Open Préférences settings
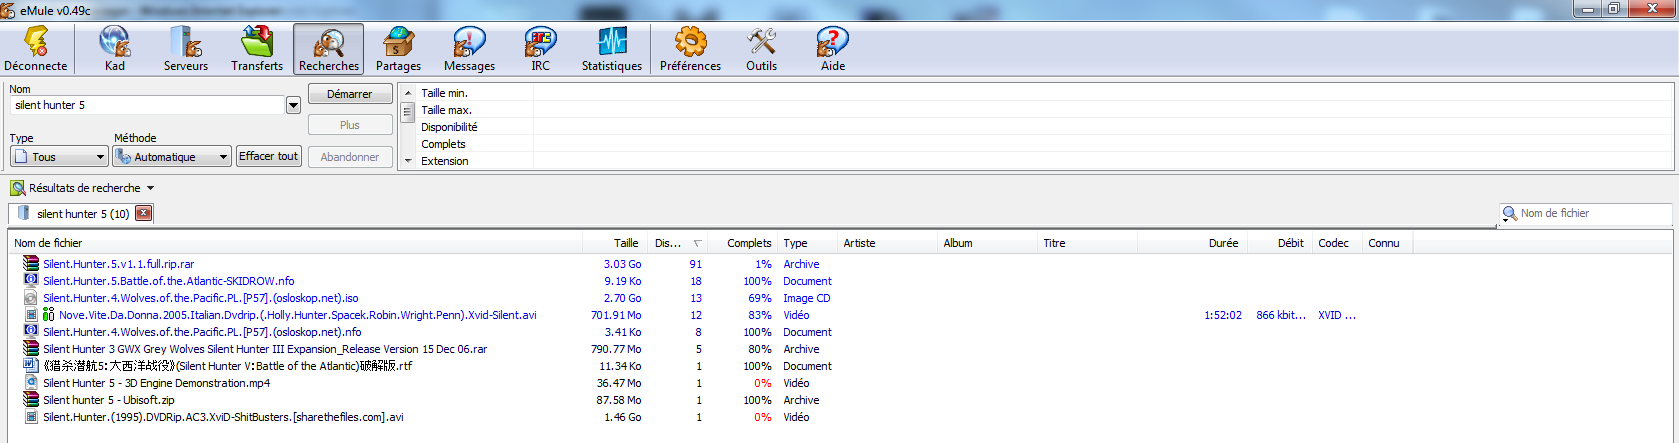The image size is (1679, 443). pos(690,49)
